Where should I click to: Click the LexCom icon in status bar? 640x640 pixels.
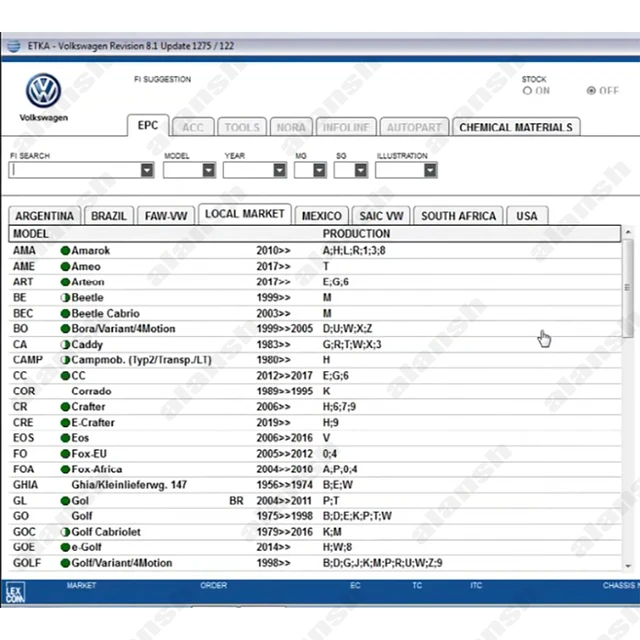pos(15,592)
